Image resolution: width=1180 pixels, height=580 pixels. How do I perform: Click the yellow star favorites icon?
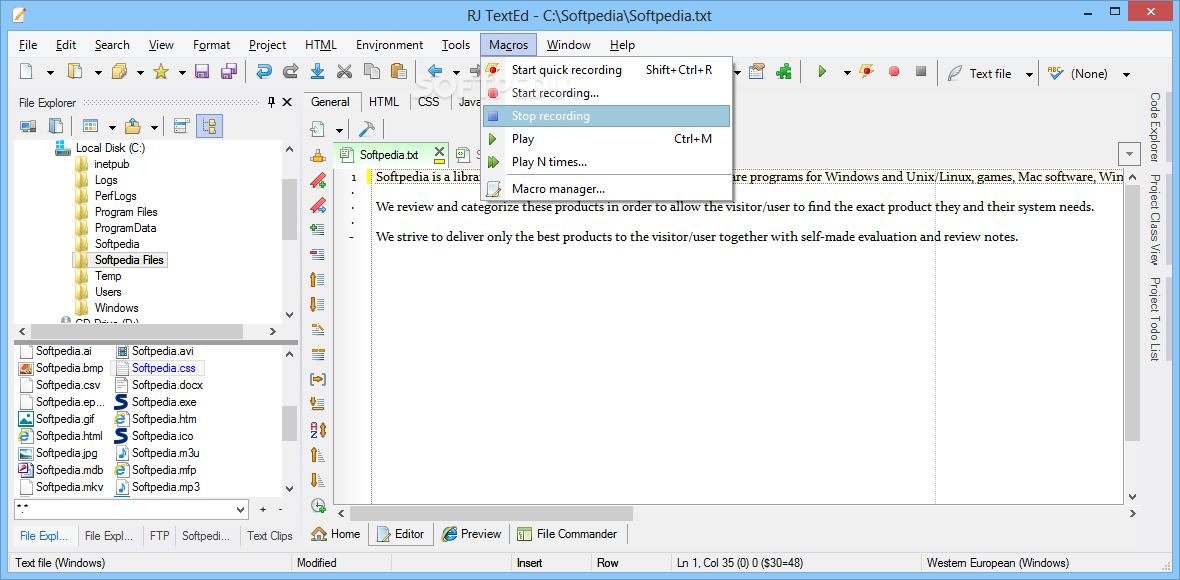click(x=160, y=72)
